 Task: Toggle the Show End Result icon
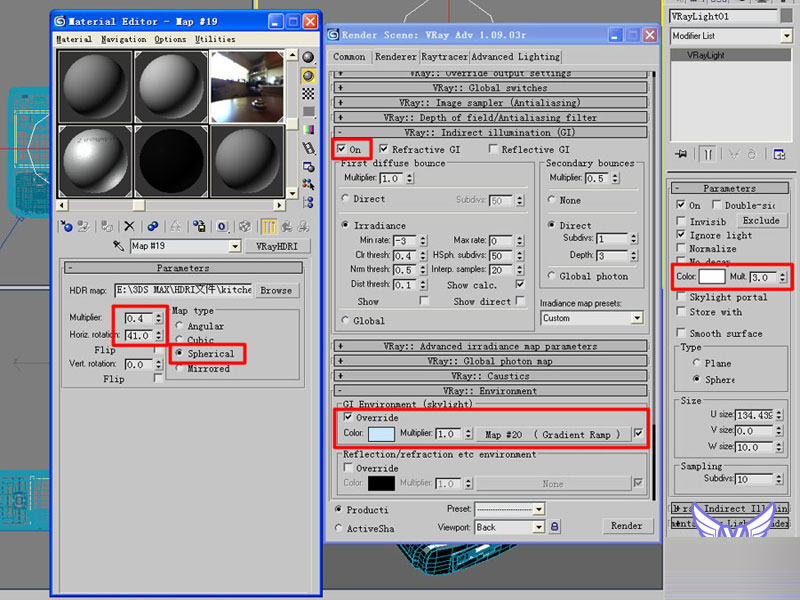coord(269,226)
